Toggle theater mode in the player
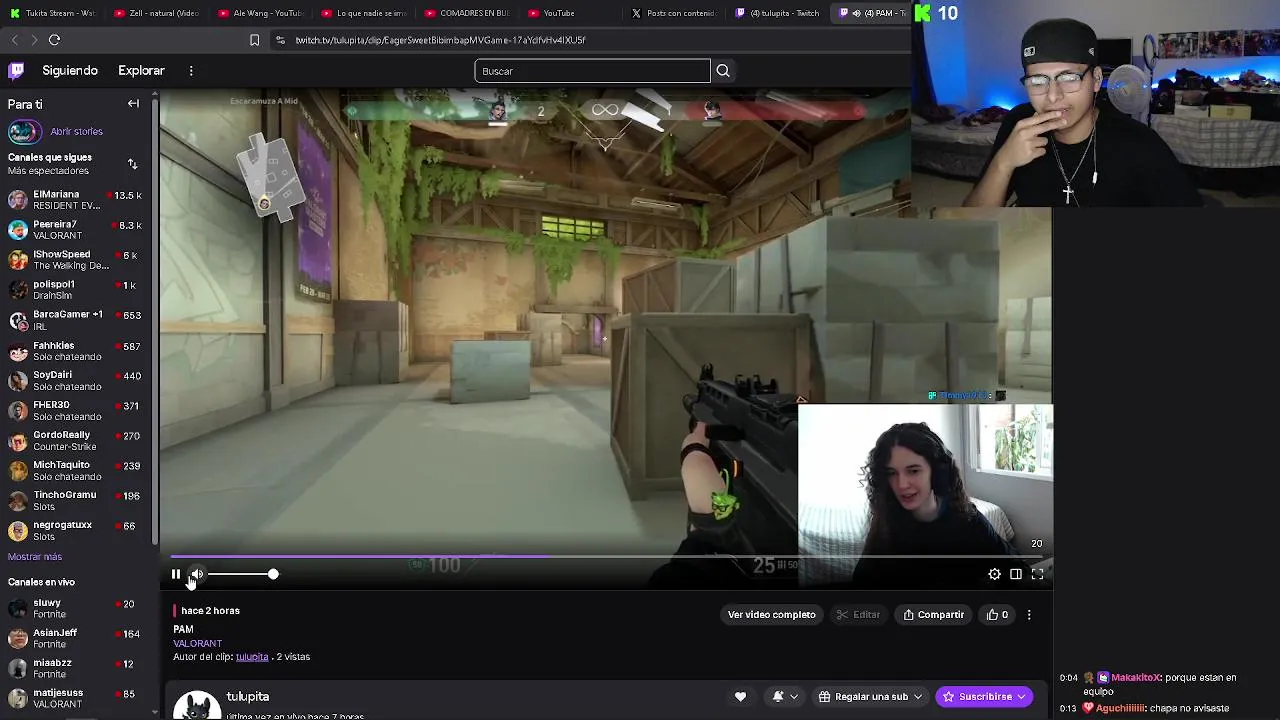1280x720 pixels. [x=1016, y=574]
